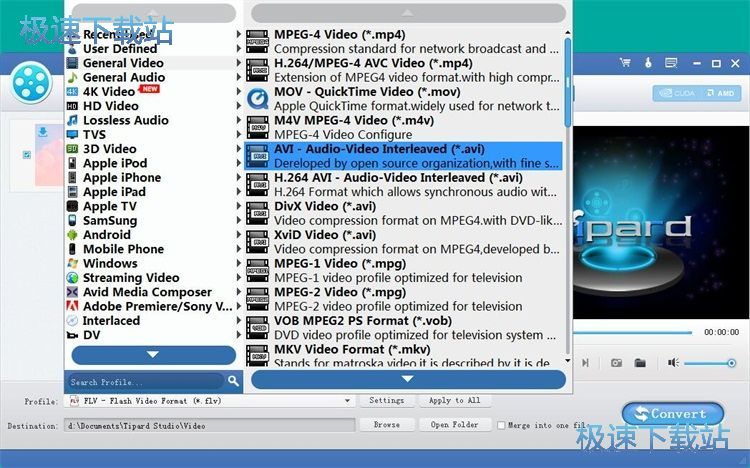Choose the H.264 AVI format icon
This screenshot has height=468, width=750.
pos(257,185)
